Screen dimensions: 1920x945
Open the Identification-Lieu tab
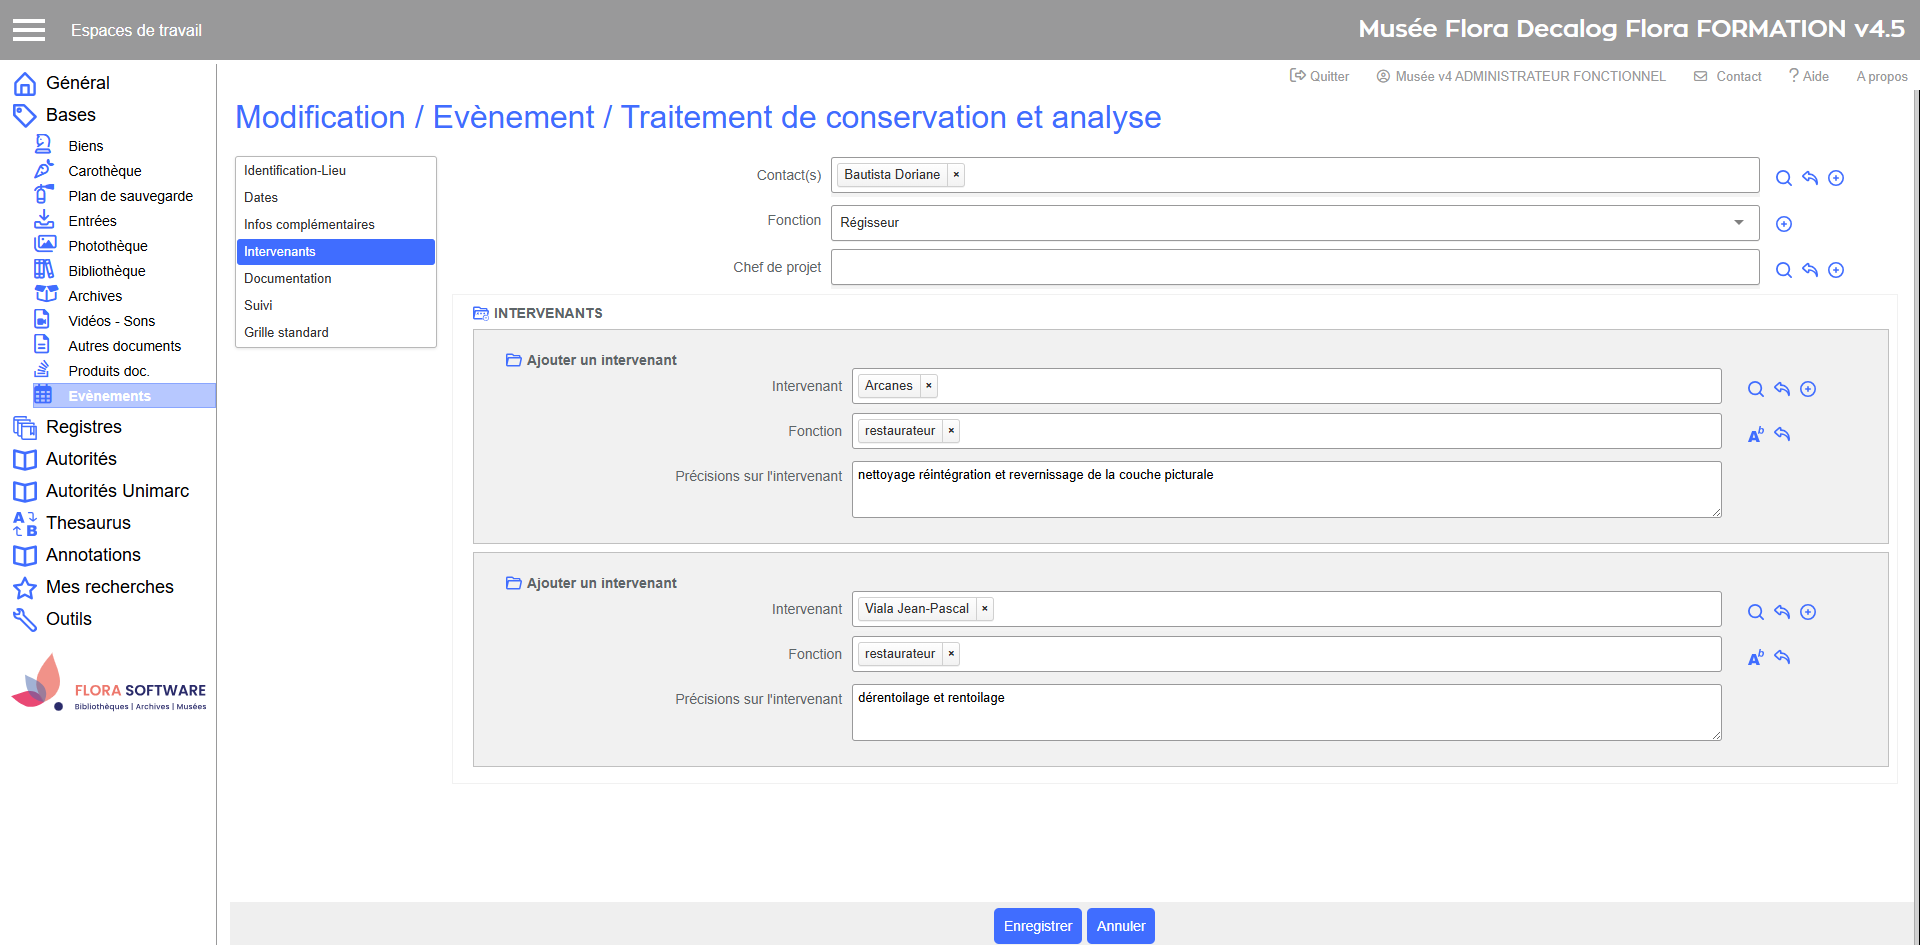pyautogui.click(x=295, y=171)
